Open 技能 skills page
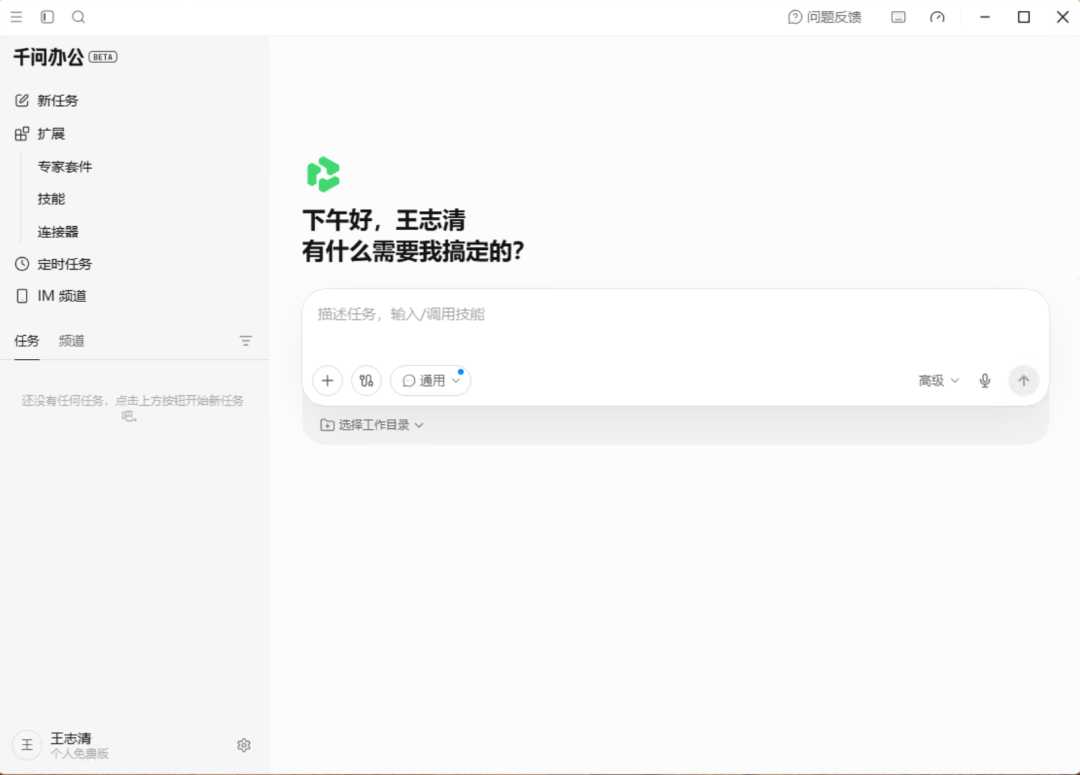Image resolution: width=1080 pixels, height=775 pixels. [51, 199]
